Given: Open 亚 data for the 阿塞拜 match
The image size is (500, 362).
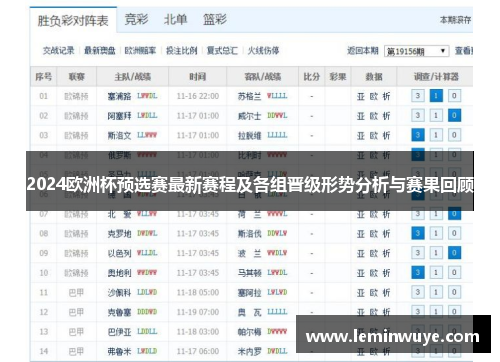Looking at the screenshot, I should (361, 116).
